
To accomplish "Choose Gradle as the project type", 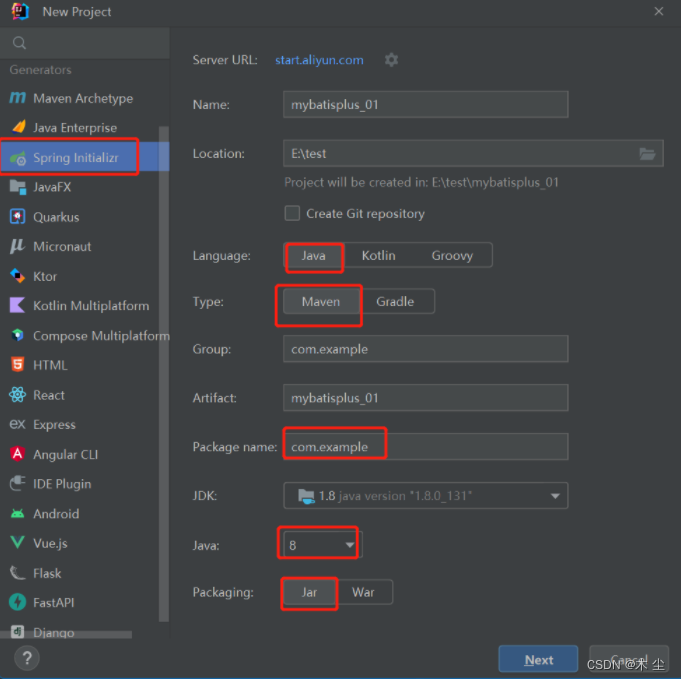I will click(395, 301).
